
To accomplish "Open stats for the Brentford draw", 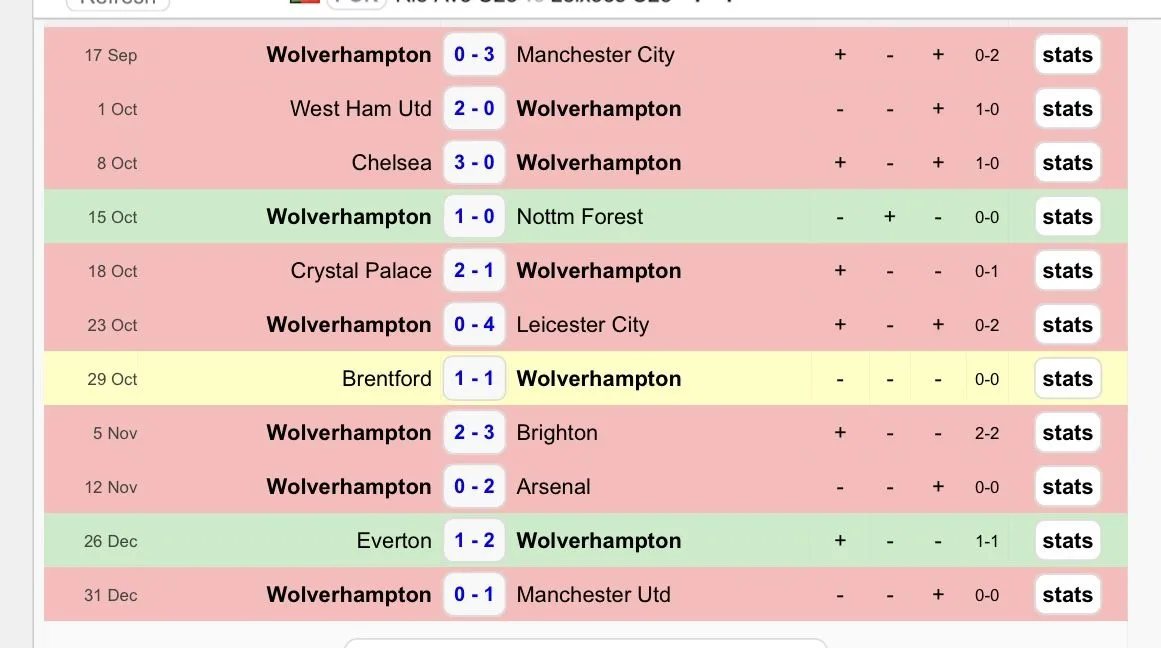I will point(1067,379).
